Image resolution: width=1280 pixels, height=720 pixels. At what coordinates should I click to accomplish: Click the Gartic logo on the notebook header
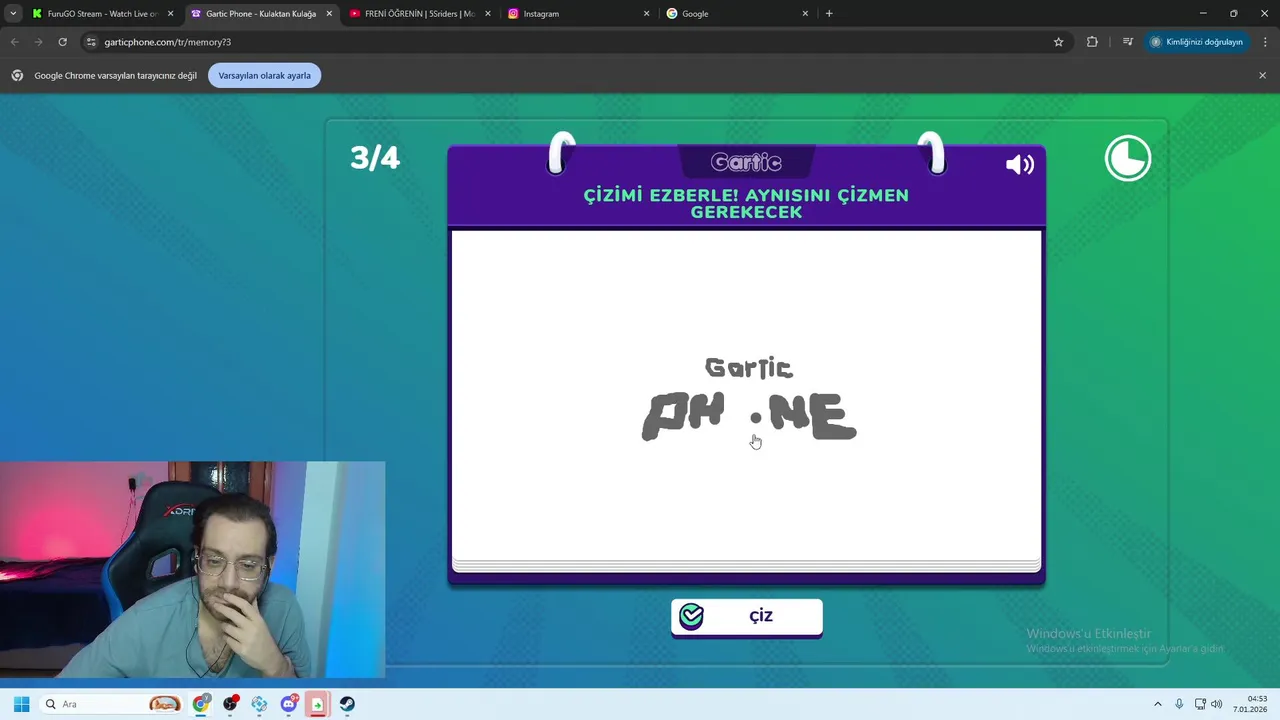(x=746, y=162)
